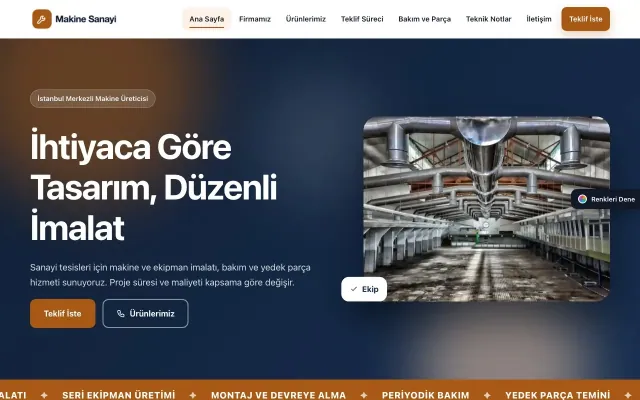
Task: Click the Ekip badge checkmark icon
Action: pyautogui.click(x=354, y=289)
